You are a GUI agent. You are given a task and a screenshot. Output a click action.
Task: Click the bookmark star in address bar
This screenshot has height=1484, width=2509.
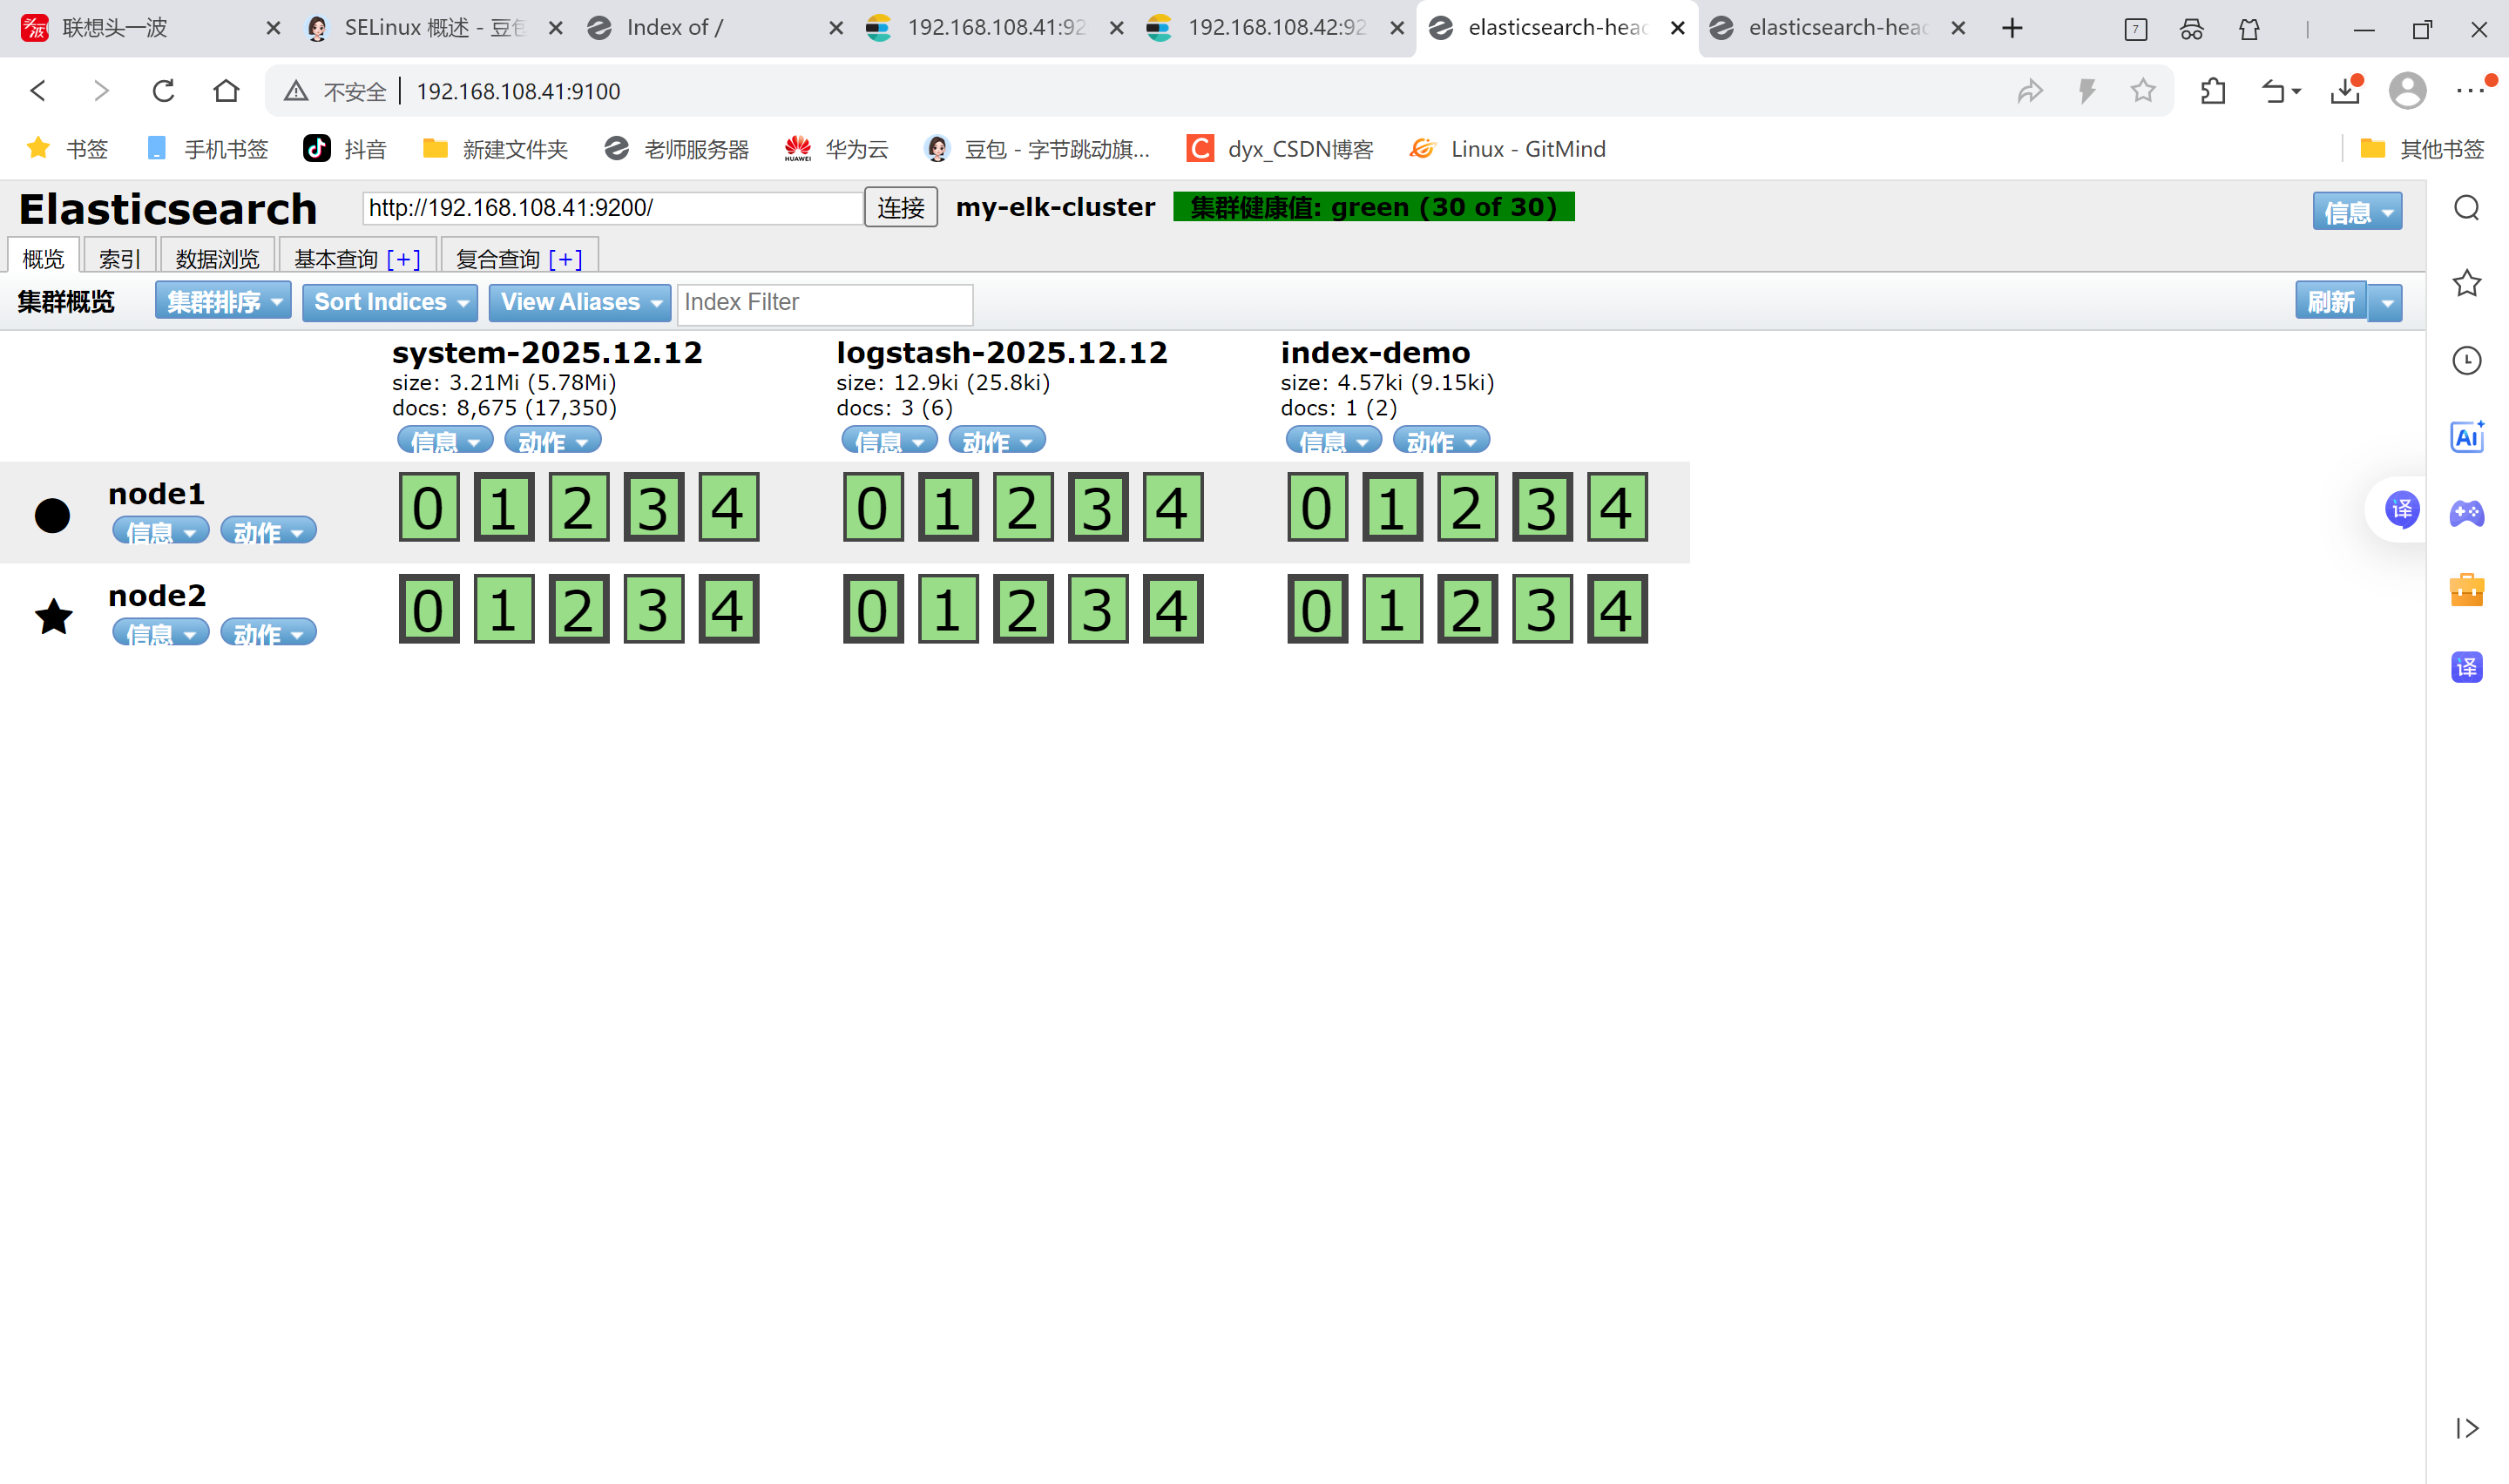[2142, 91]
